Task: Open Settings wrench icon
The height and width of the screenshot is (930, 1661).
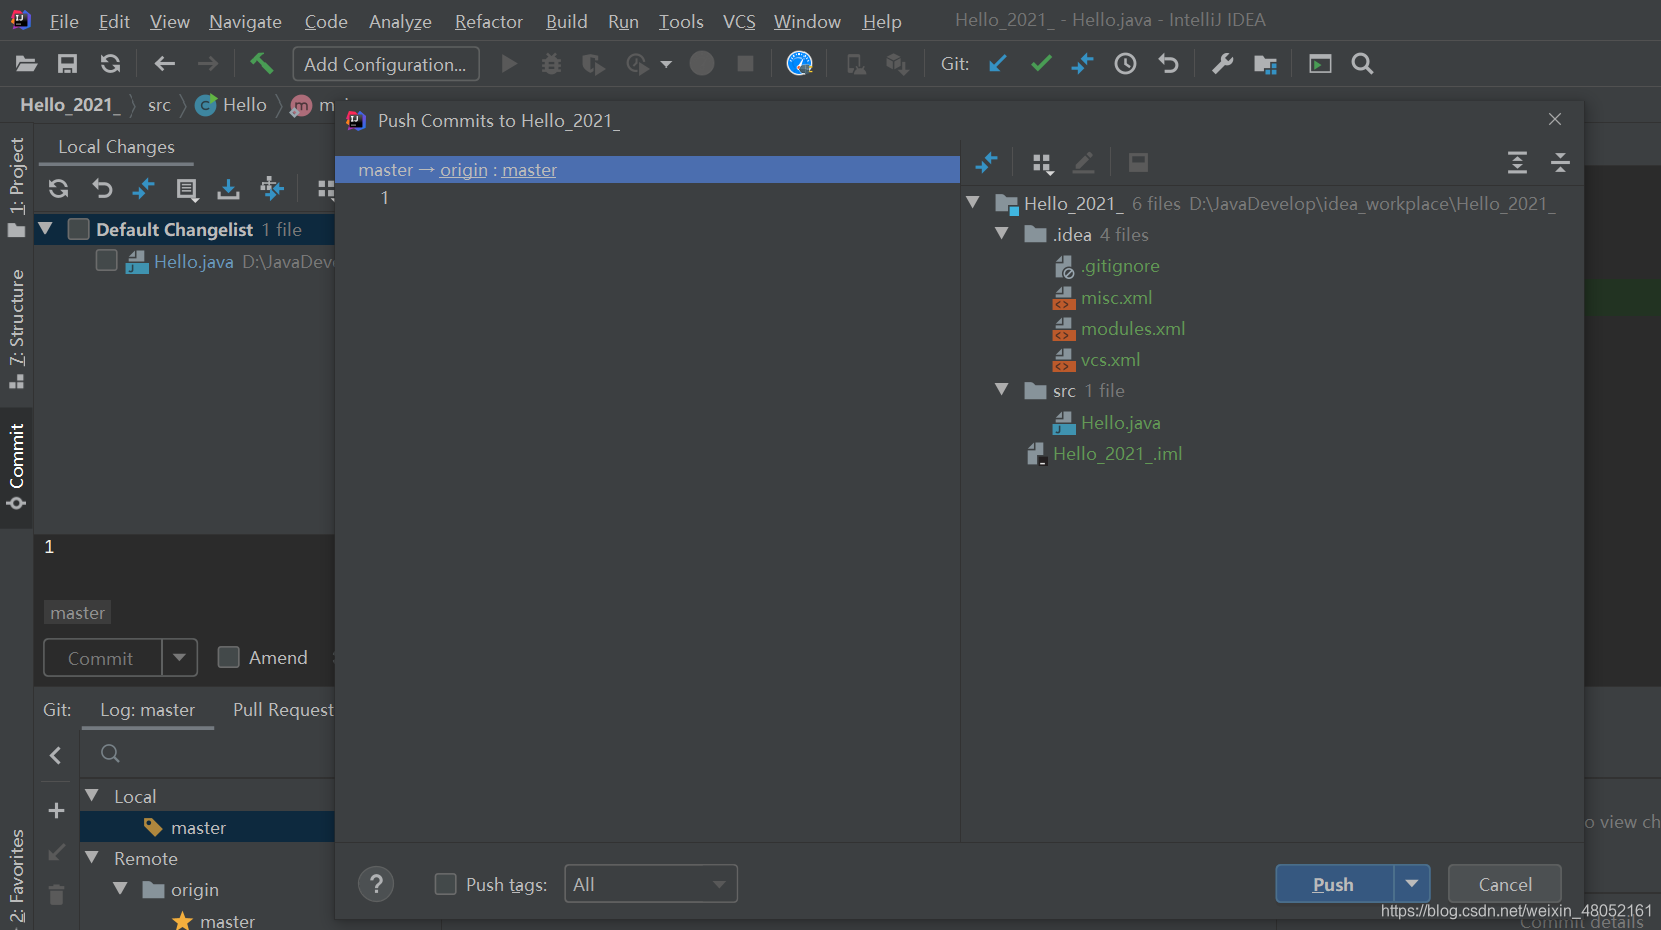Action: [x=1222, y=64]
